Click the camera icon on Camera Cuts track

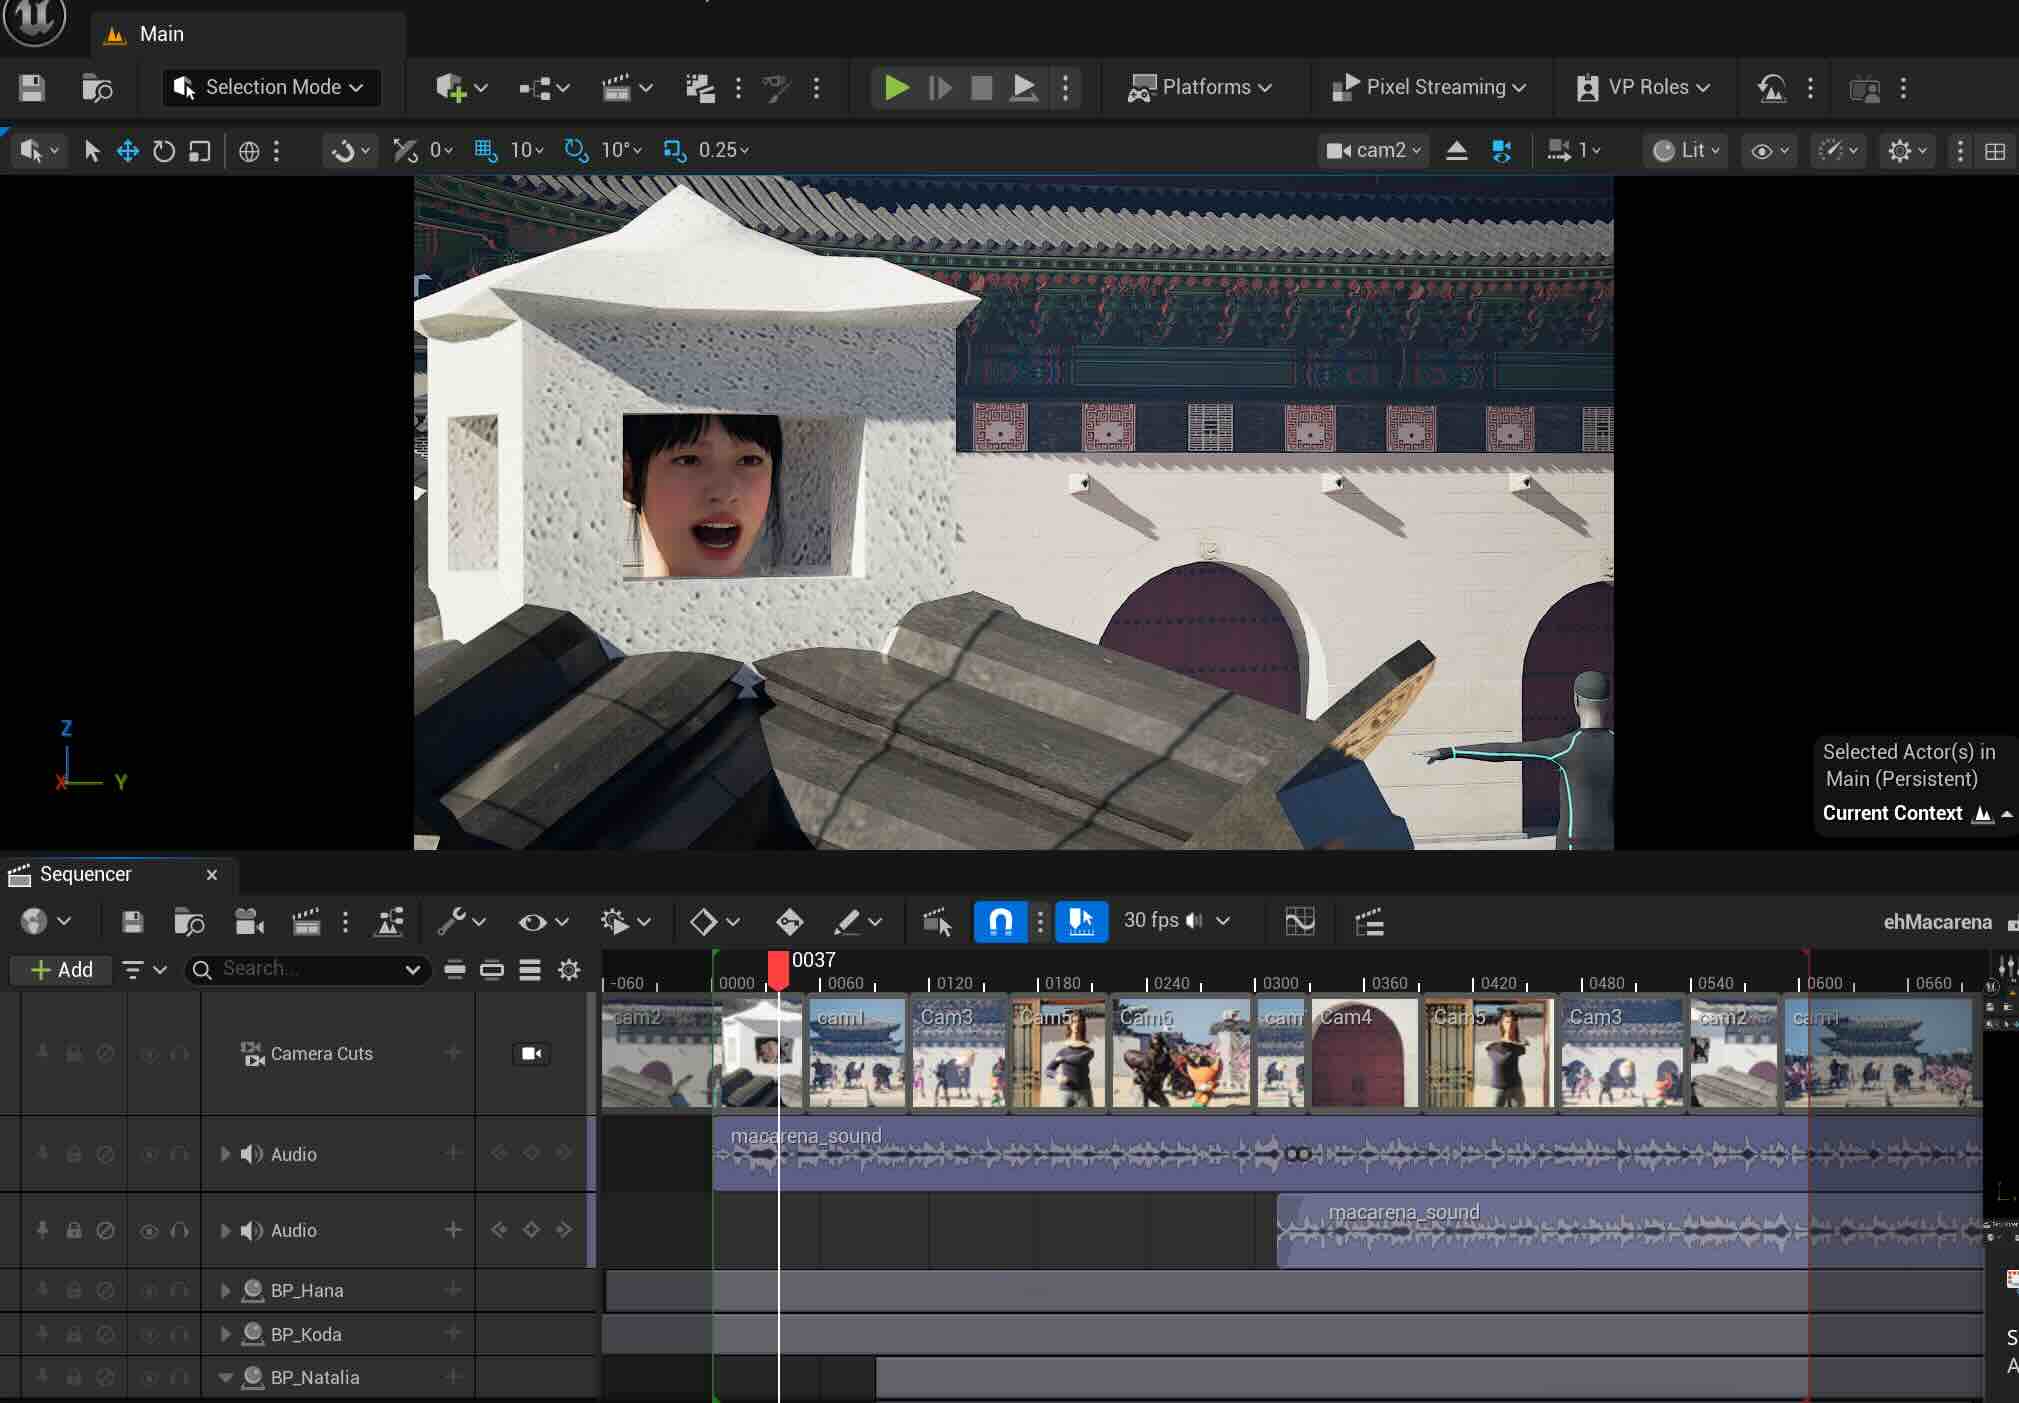click(531, 1053)
